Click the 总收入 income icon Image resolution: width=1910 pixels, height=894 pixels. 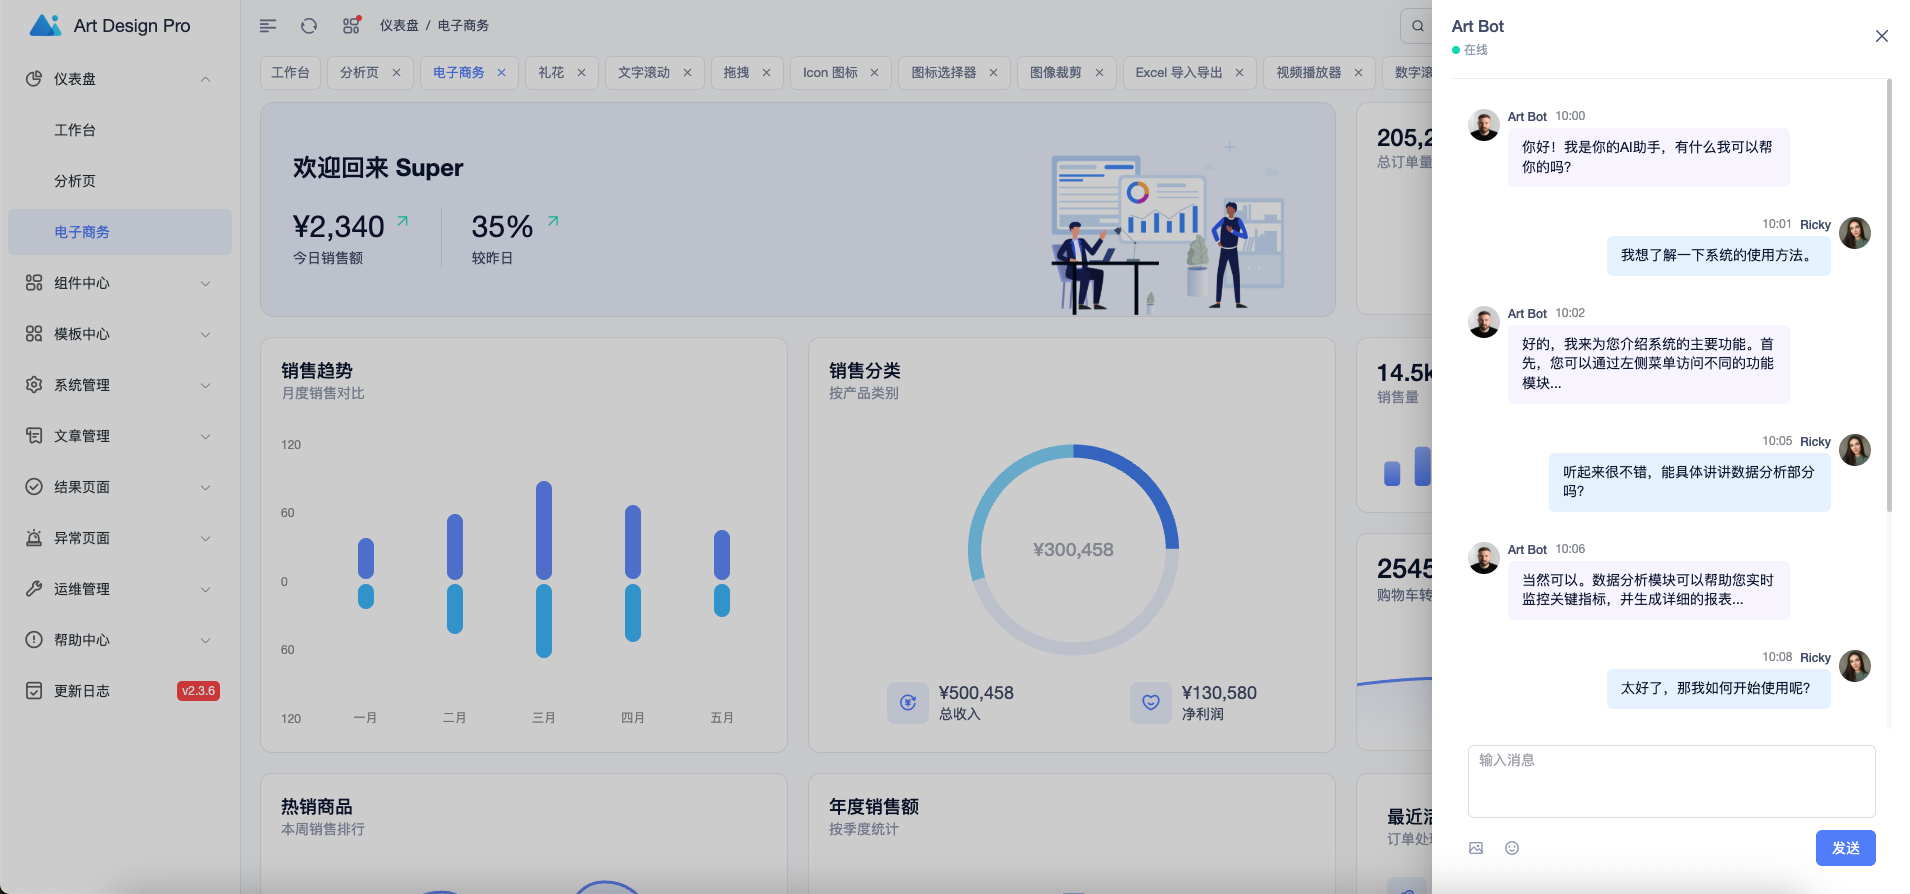[x=908, y=703]
